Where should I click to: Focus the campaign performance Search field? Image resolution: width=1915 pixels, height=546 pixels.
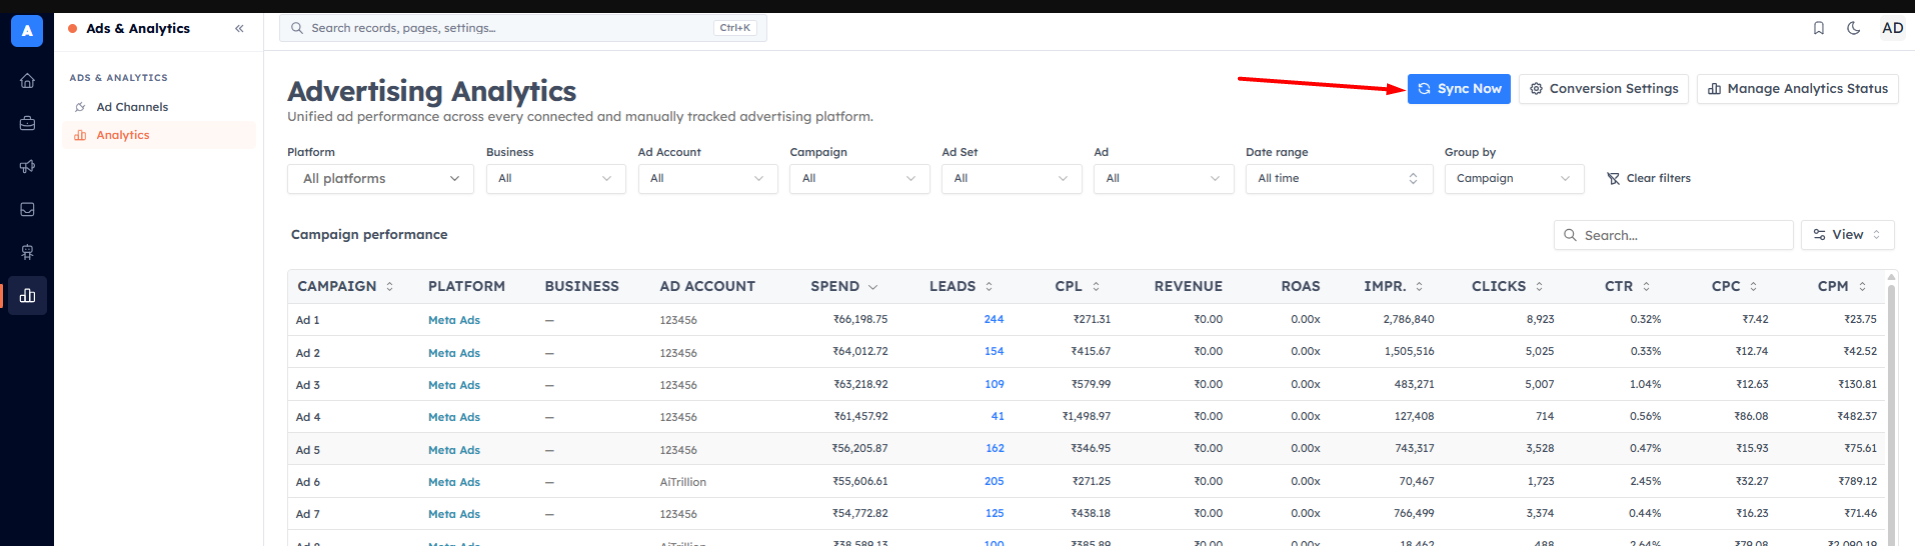1673,235
